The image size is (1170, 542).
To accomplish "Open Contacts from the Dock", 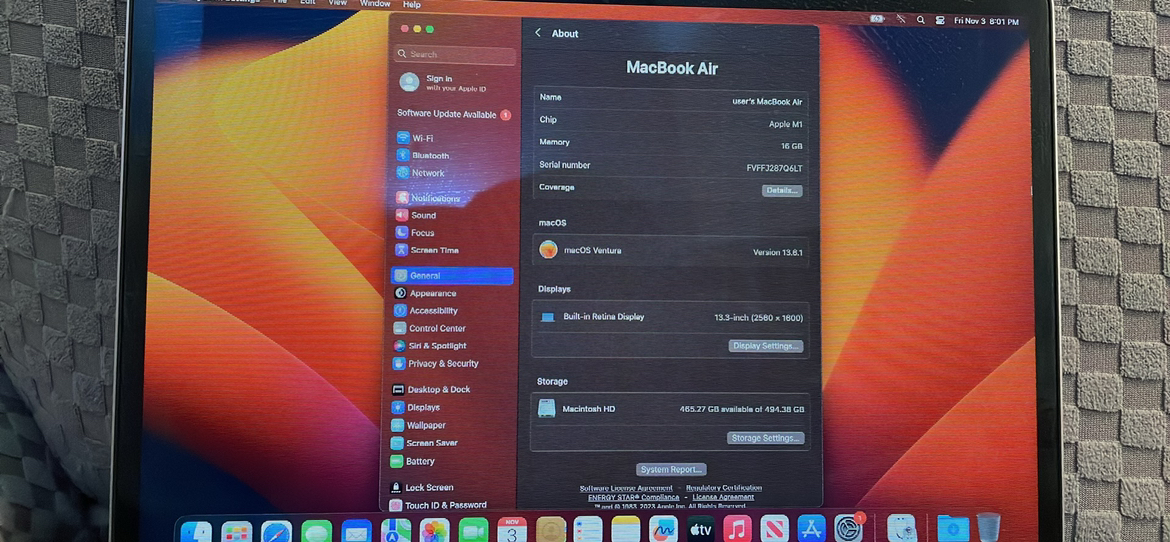I will [x=550, y=530].
